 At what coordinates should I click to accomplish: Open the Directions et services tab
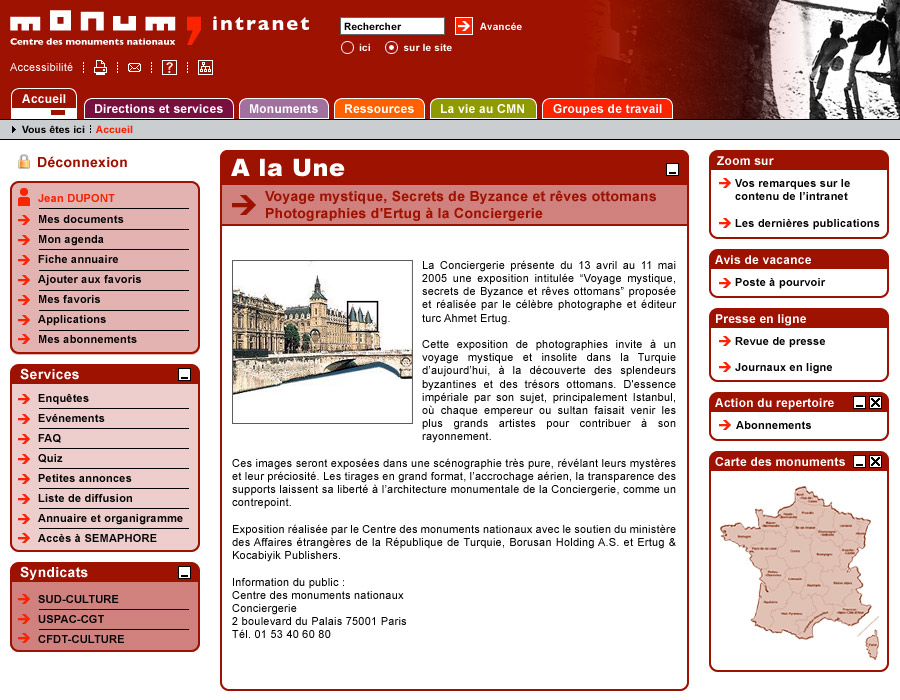tap(158, 108)
